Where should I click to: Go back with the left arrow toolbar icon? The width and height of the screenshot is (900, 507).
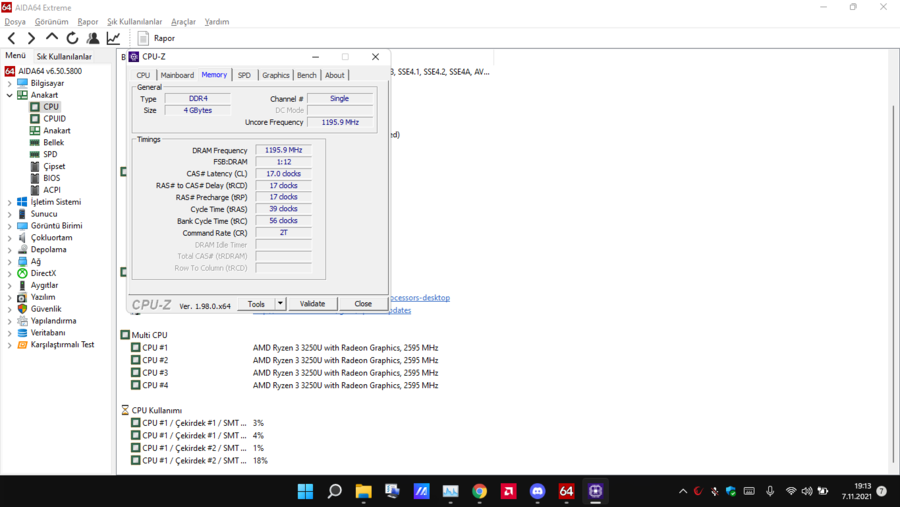(11, 38)
